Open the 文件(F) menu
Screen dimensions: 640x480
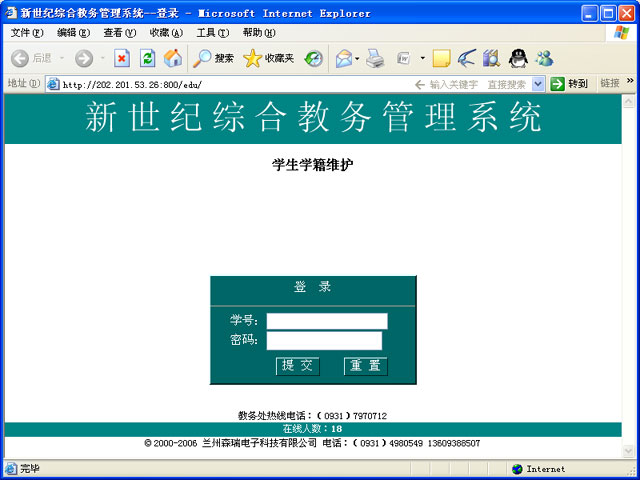tap(27, 33)
